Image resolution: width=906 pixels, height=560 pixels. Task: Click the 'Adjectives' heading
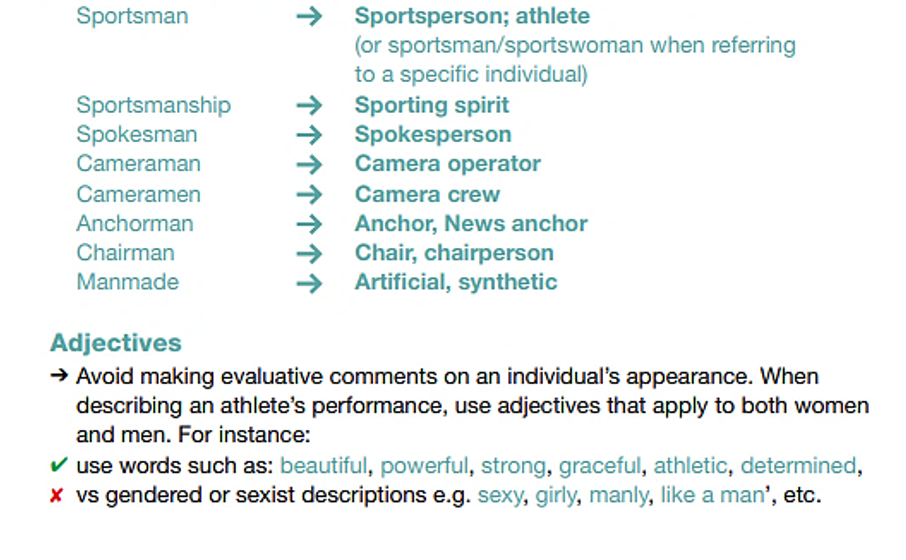pyautogui.click(x=116, y=343)
